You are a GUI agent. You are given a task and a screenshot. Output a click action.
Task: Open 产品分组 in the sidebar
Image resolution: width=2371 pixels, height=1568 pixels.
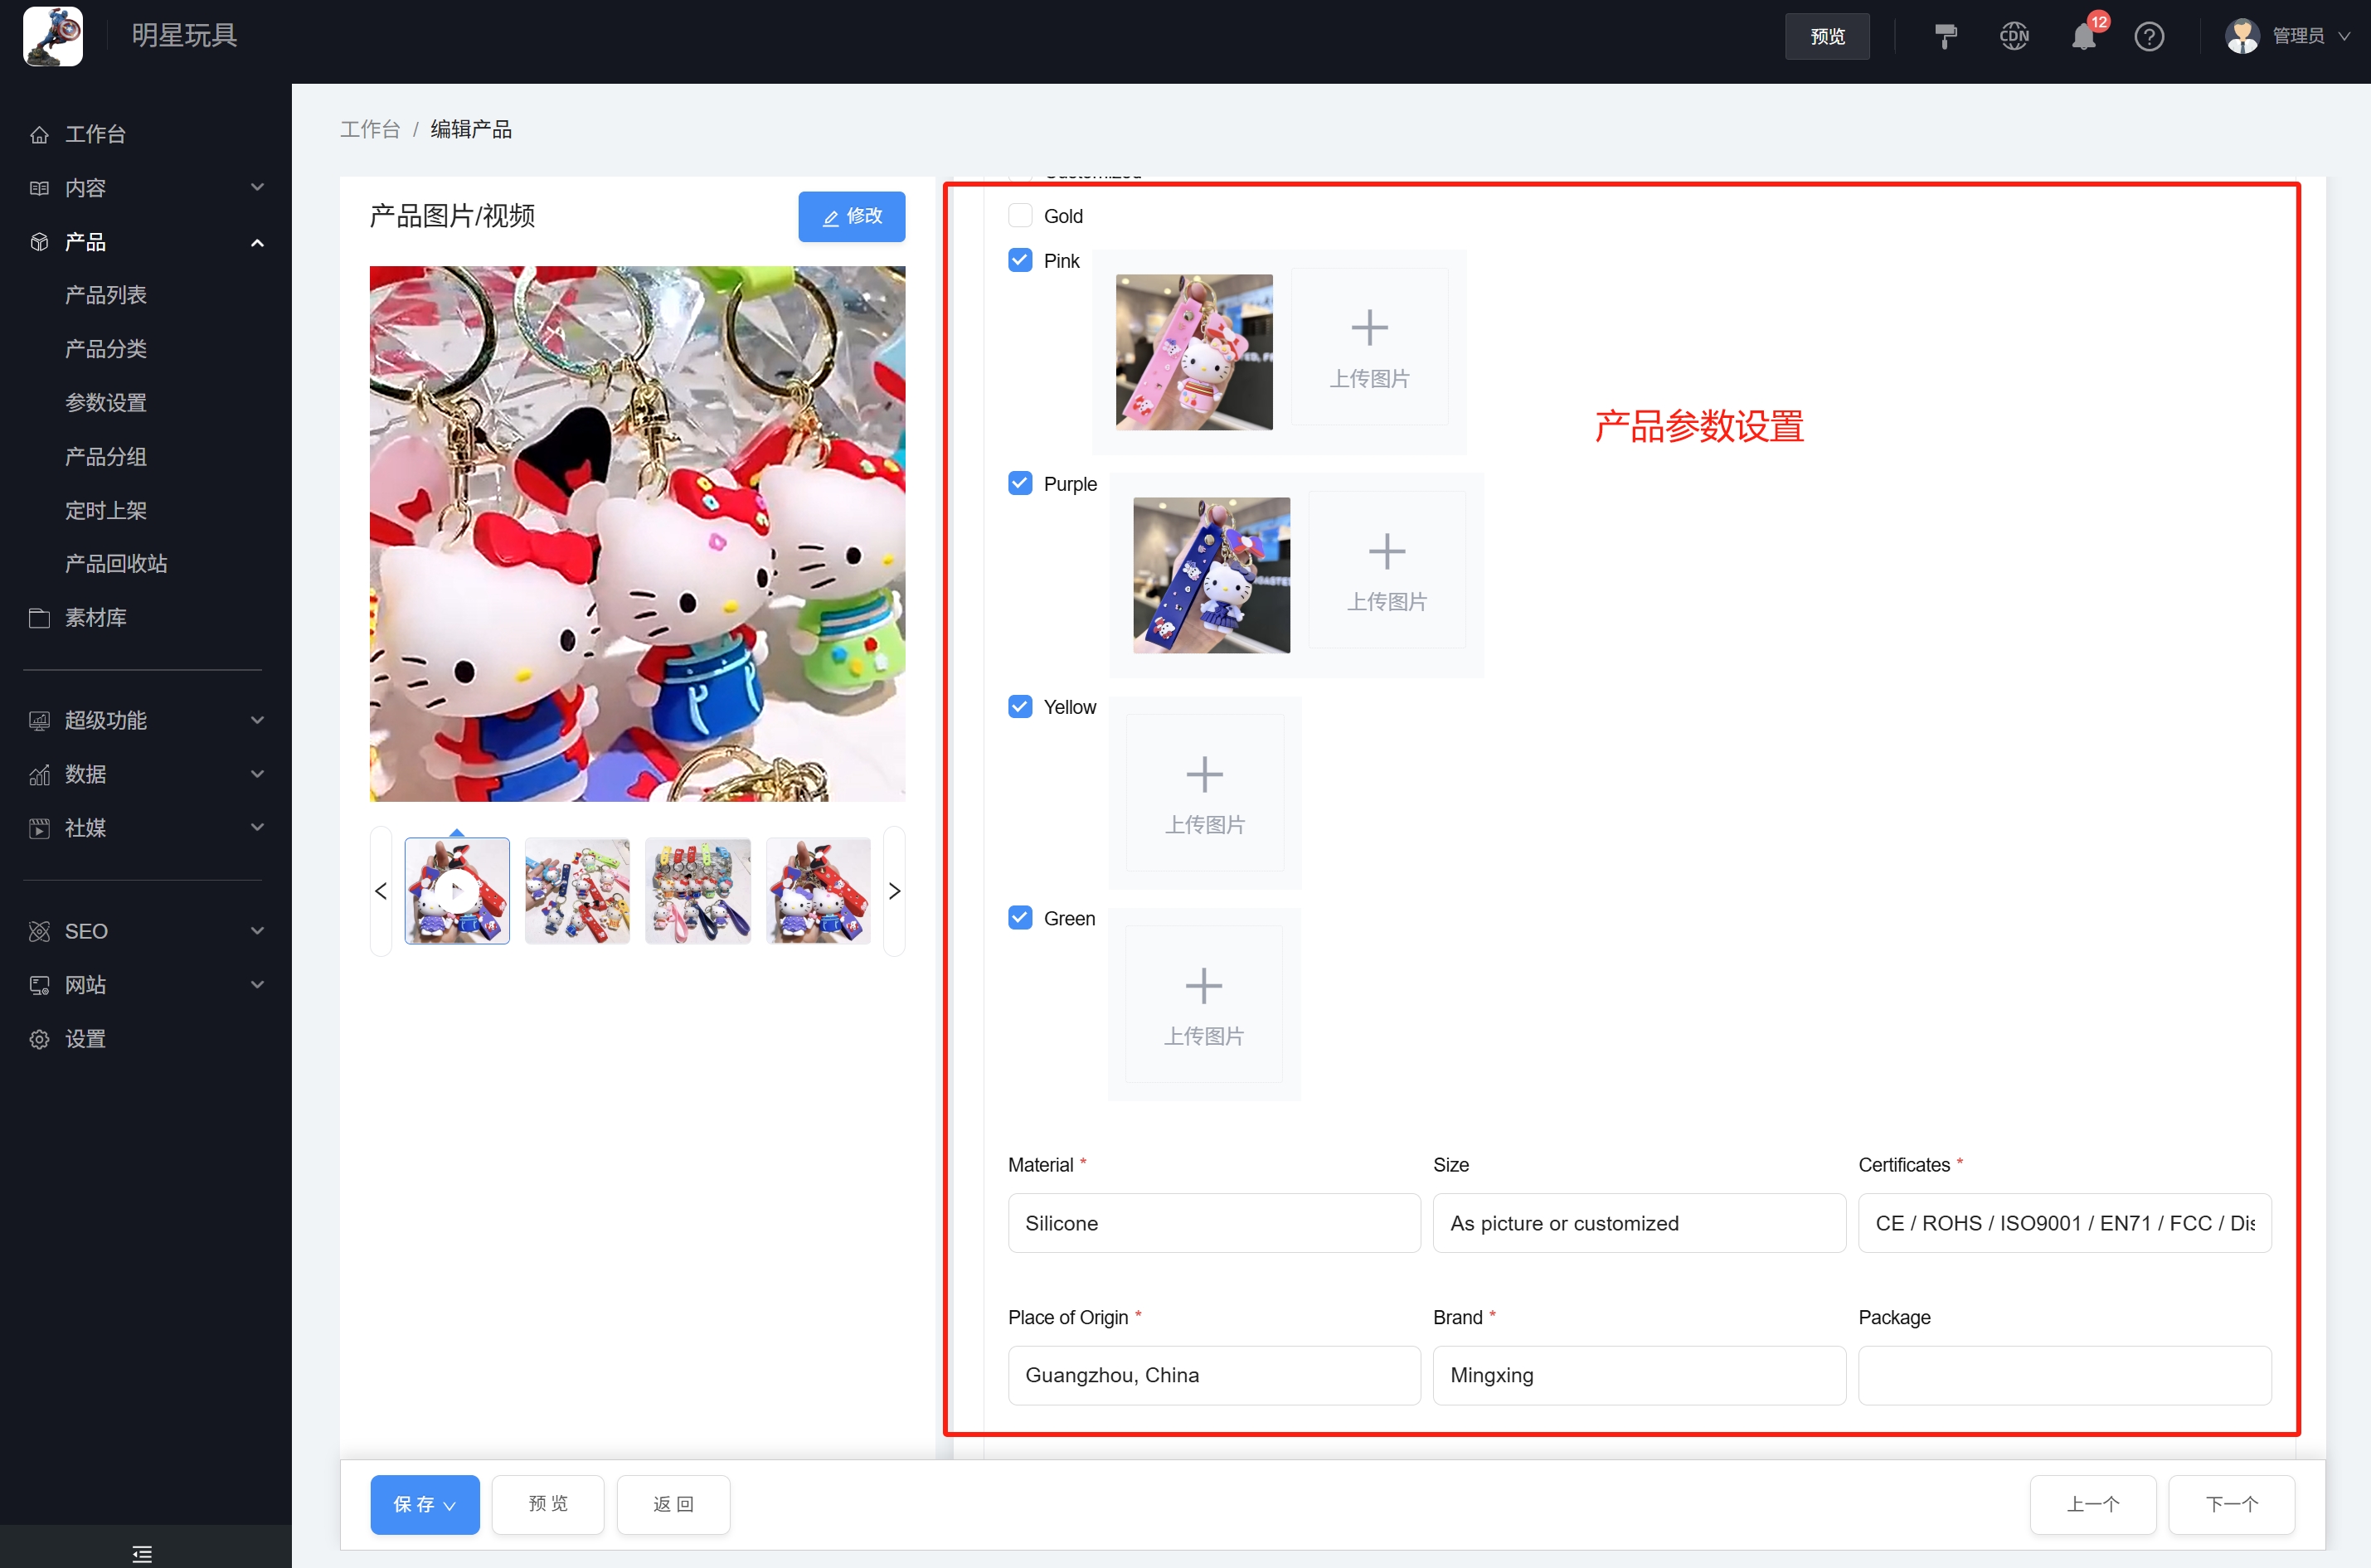[106, 457]
